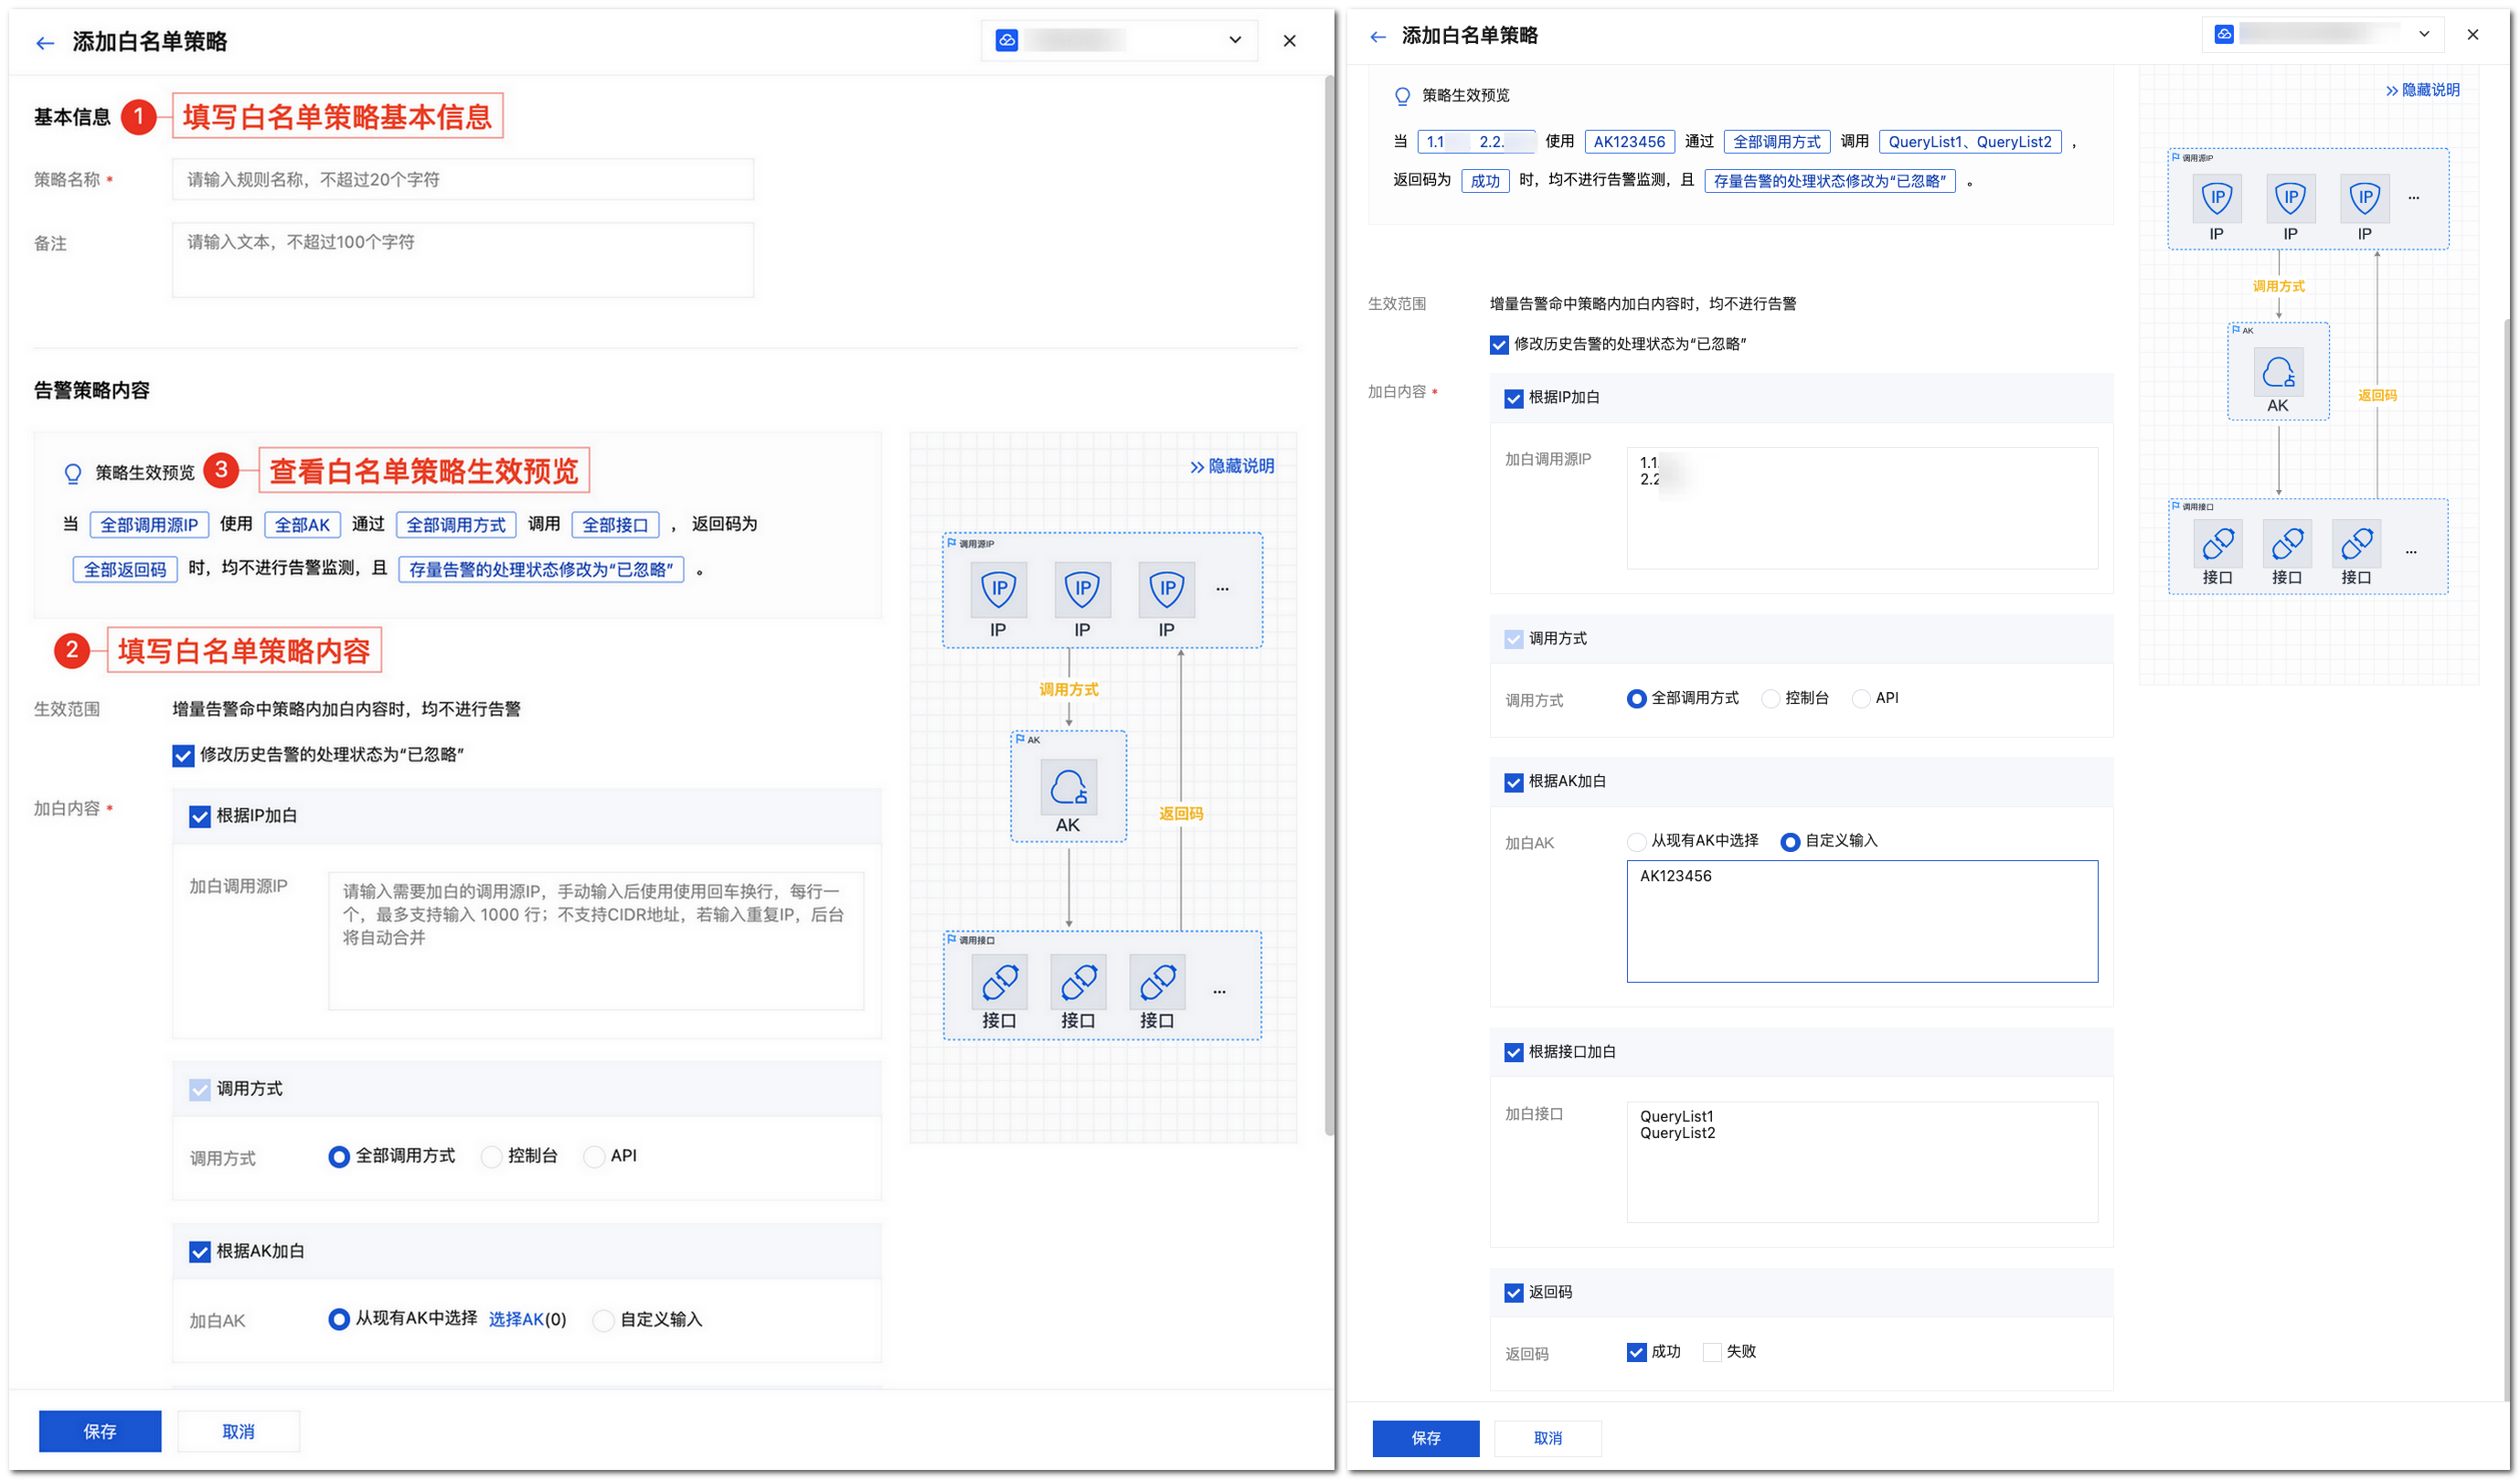Click 取消 button in left panel
The image size is (2520, 1480).
pos(238,1432)
